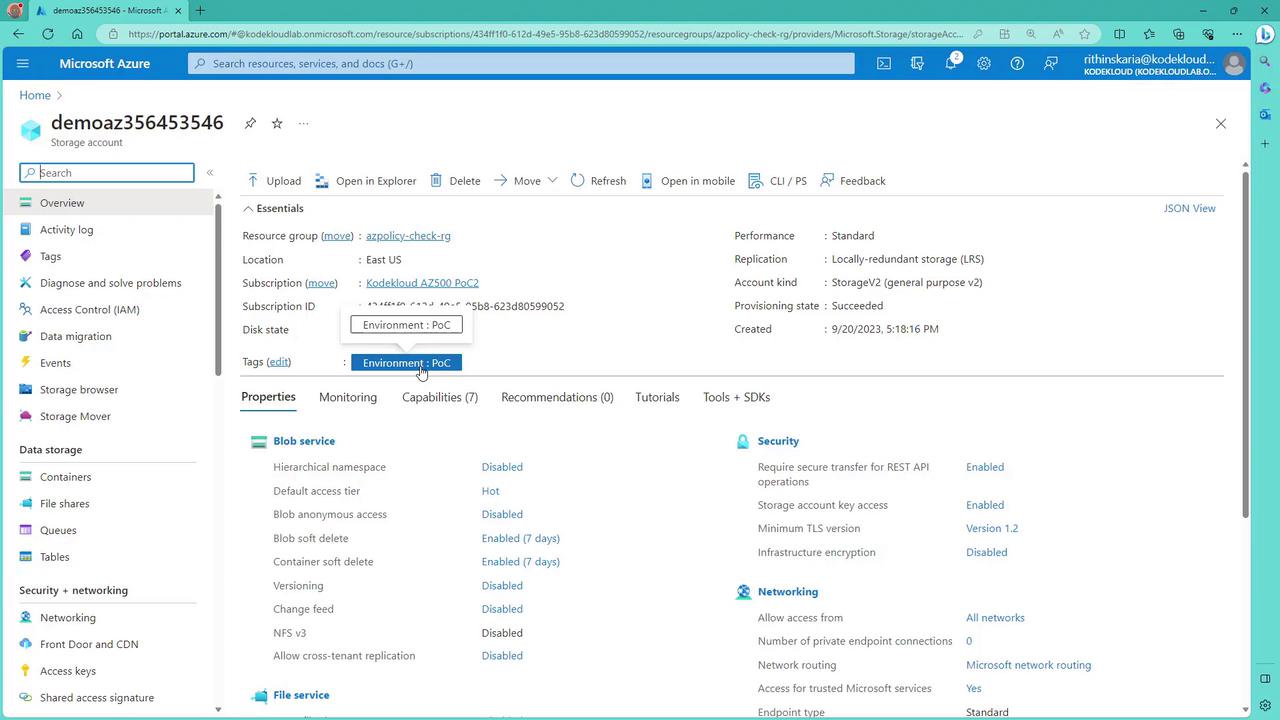
Task: Collapse the left resource menu
Action: tap(210, 173)
